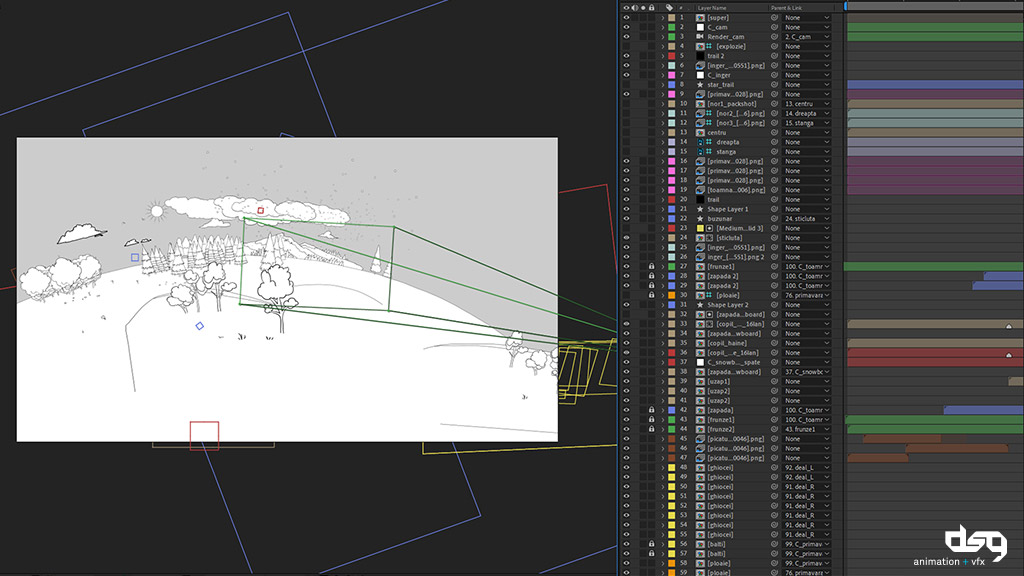Click the camera icon of Render_cam layer
Screen dimensions: 1024x576
click(700, 37)
